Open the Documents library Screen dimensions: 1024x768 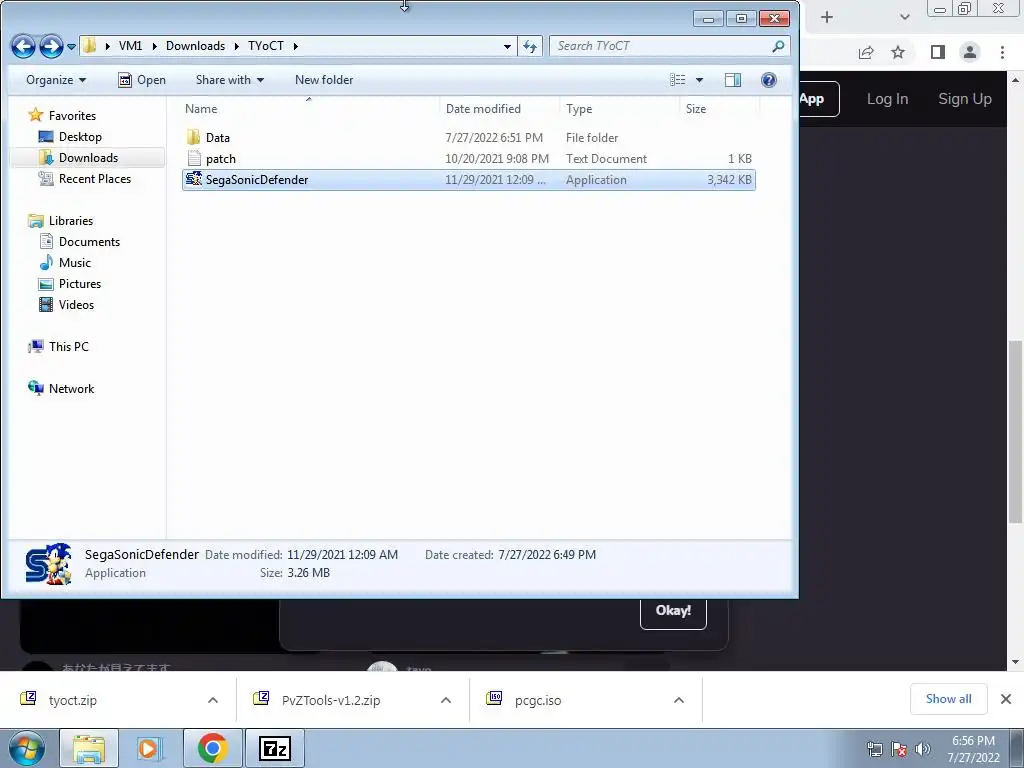[x=89, y=242]
